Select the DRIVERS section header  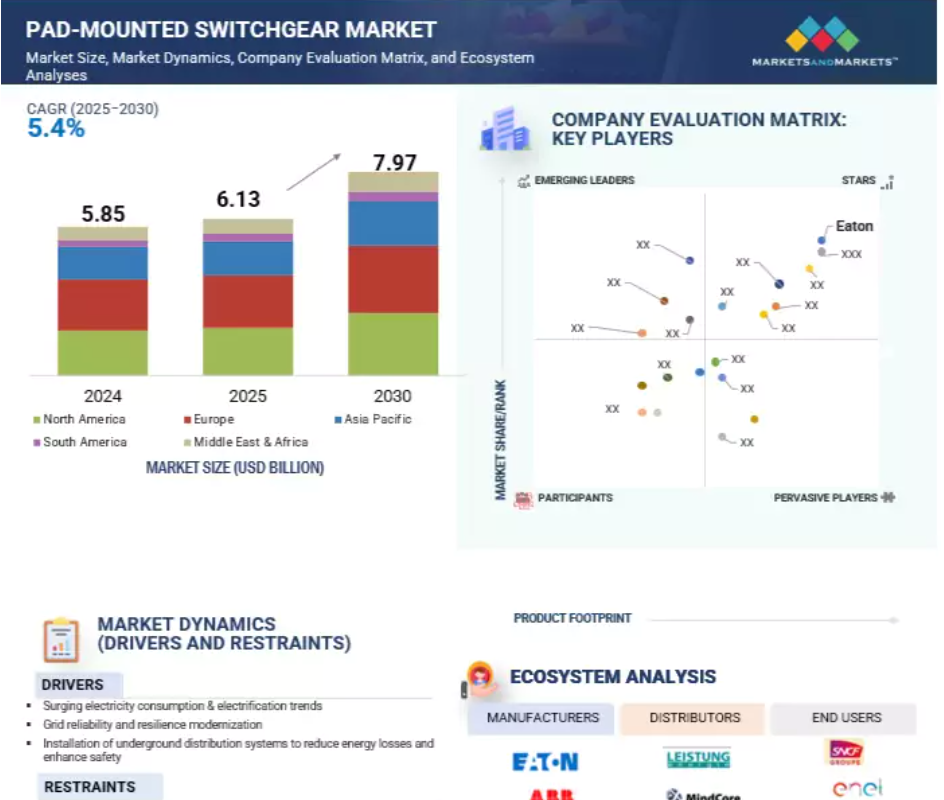[x=79, y=685]
